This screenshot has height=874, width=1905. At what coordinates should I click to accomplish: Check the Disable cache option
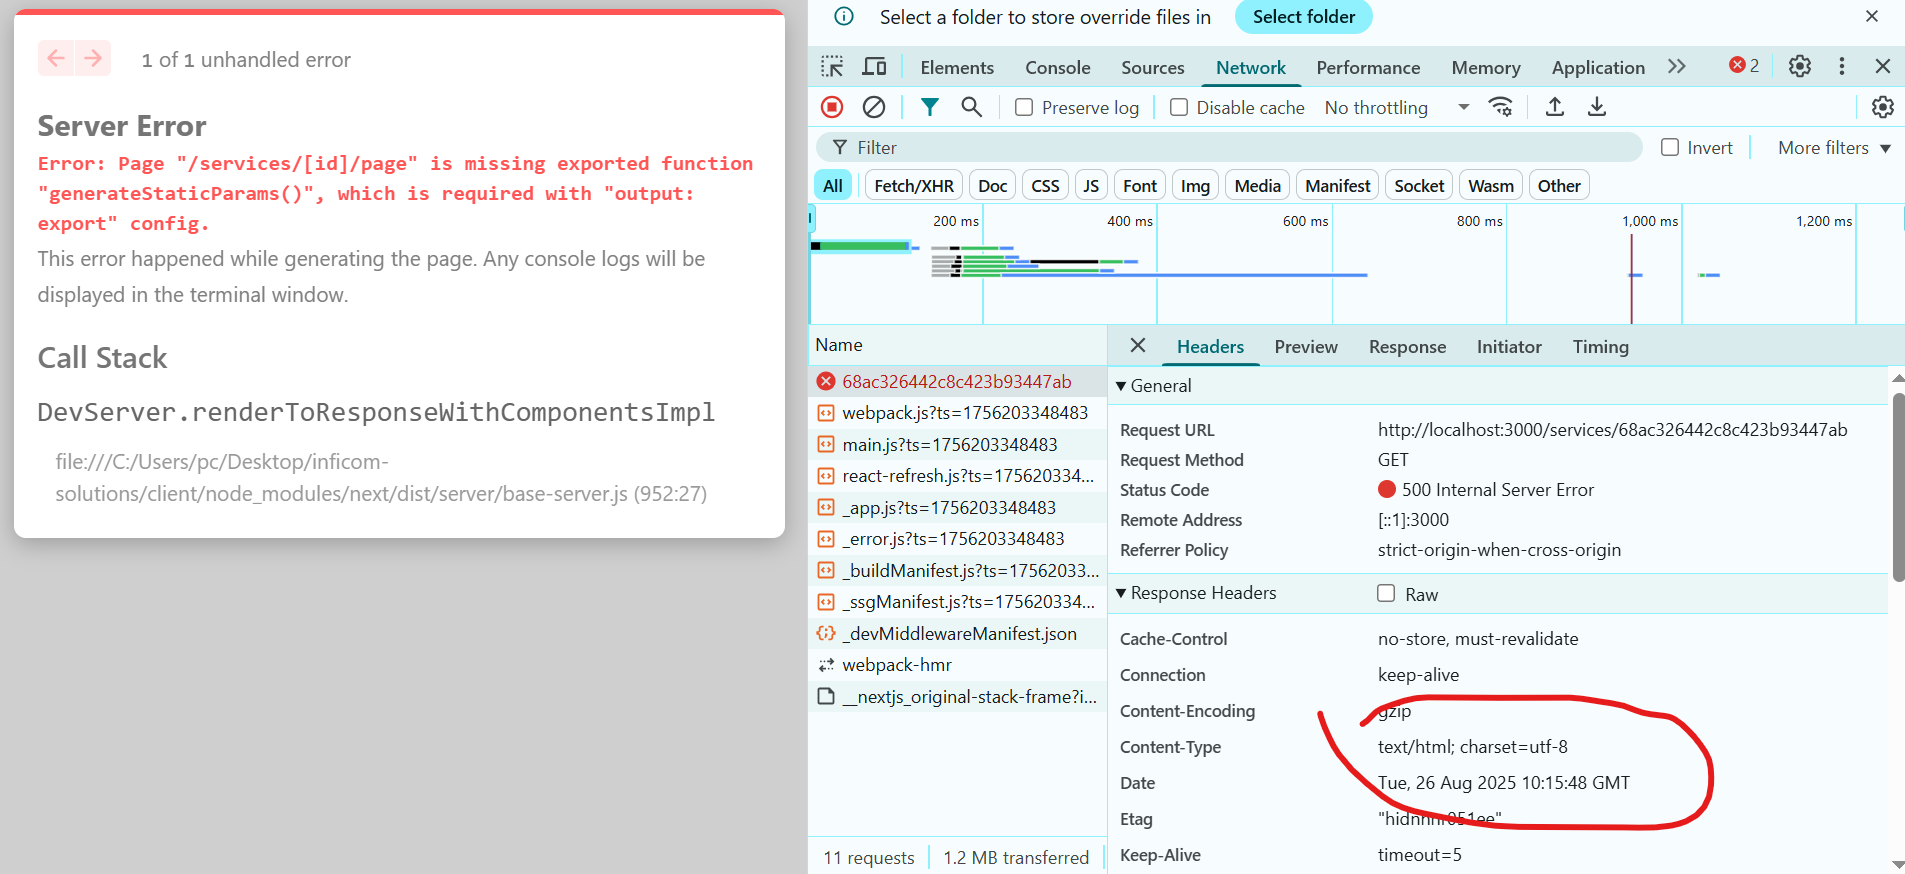click(1179, 107)
